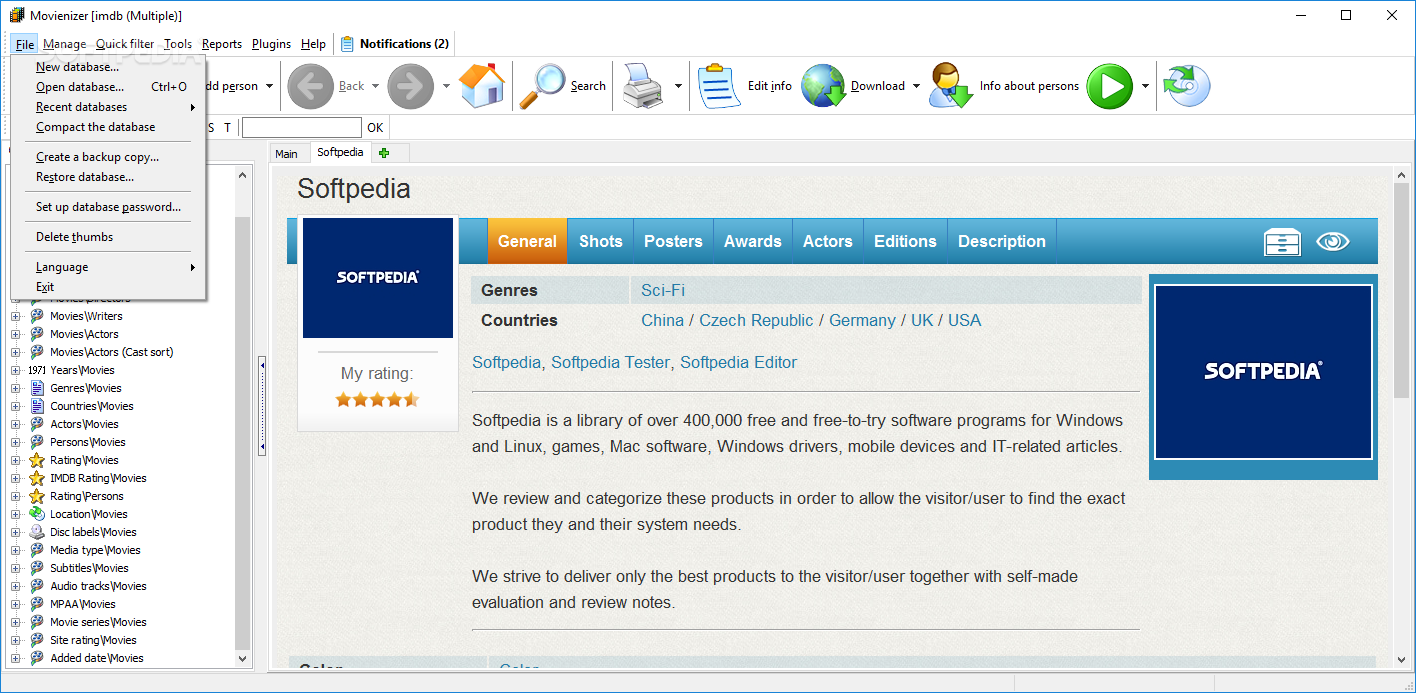Click the quick filter text field
1416x693 pixels.
click(x=302, y=127)
